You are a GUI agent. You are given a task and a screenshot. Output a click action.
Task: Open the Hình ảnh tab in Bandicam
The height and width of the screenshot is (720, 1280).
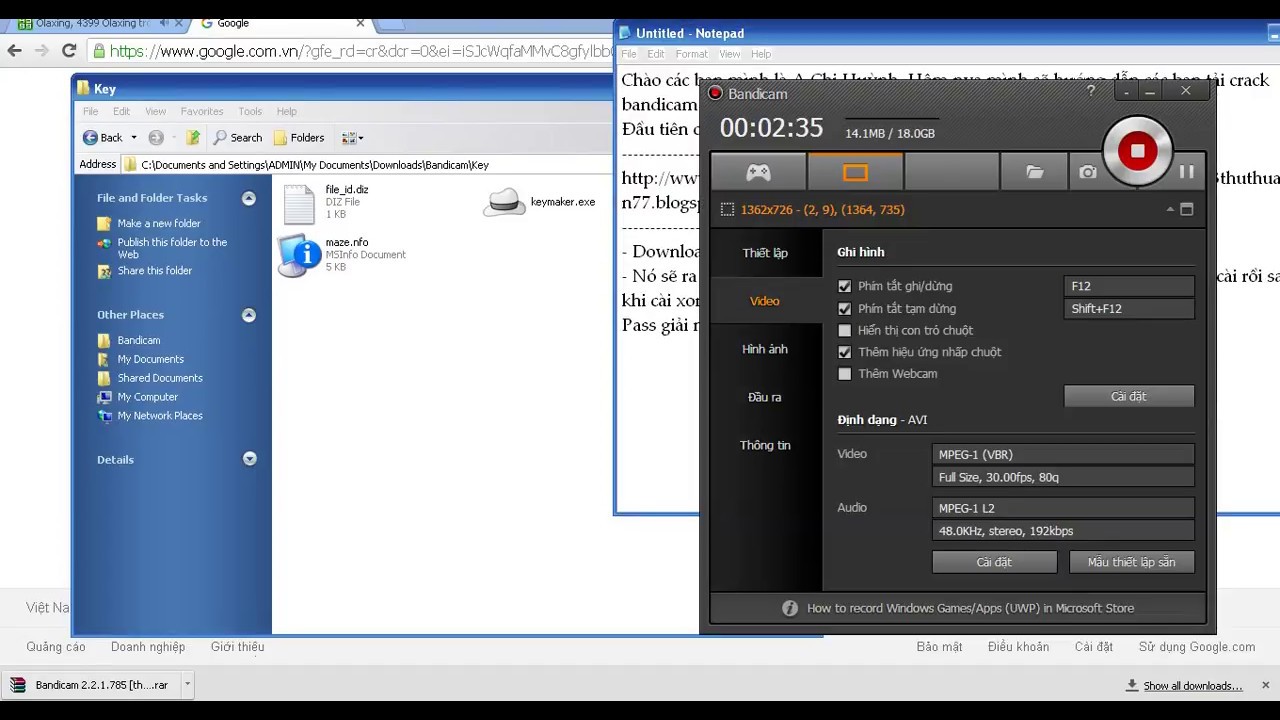(765, 349)
